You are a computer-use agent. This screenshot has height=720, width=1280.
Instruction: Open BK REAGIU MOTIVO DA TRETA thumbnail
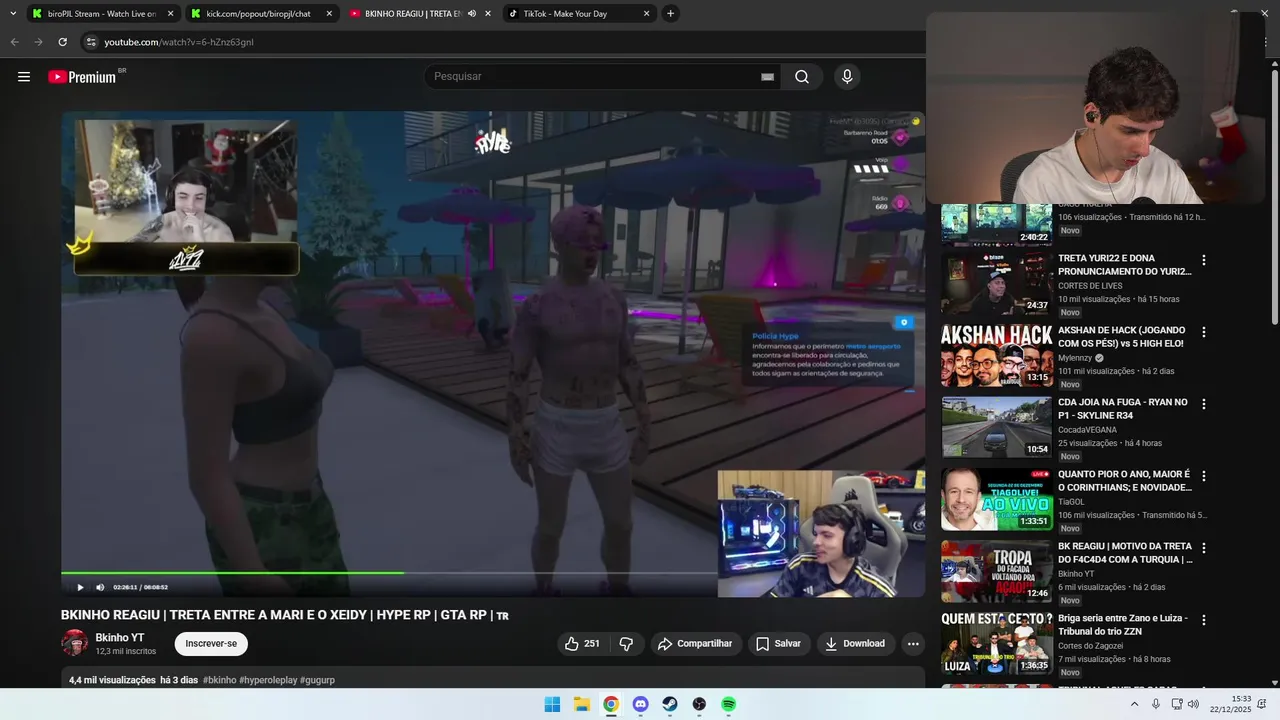tap(996, 571)
